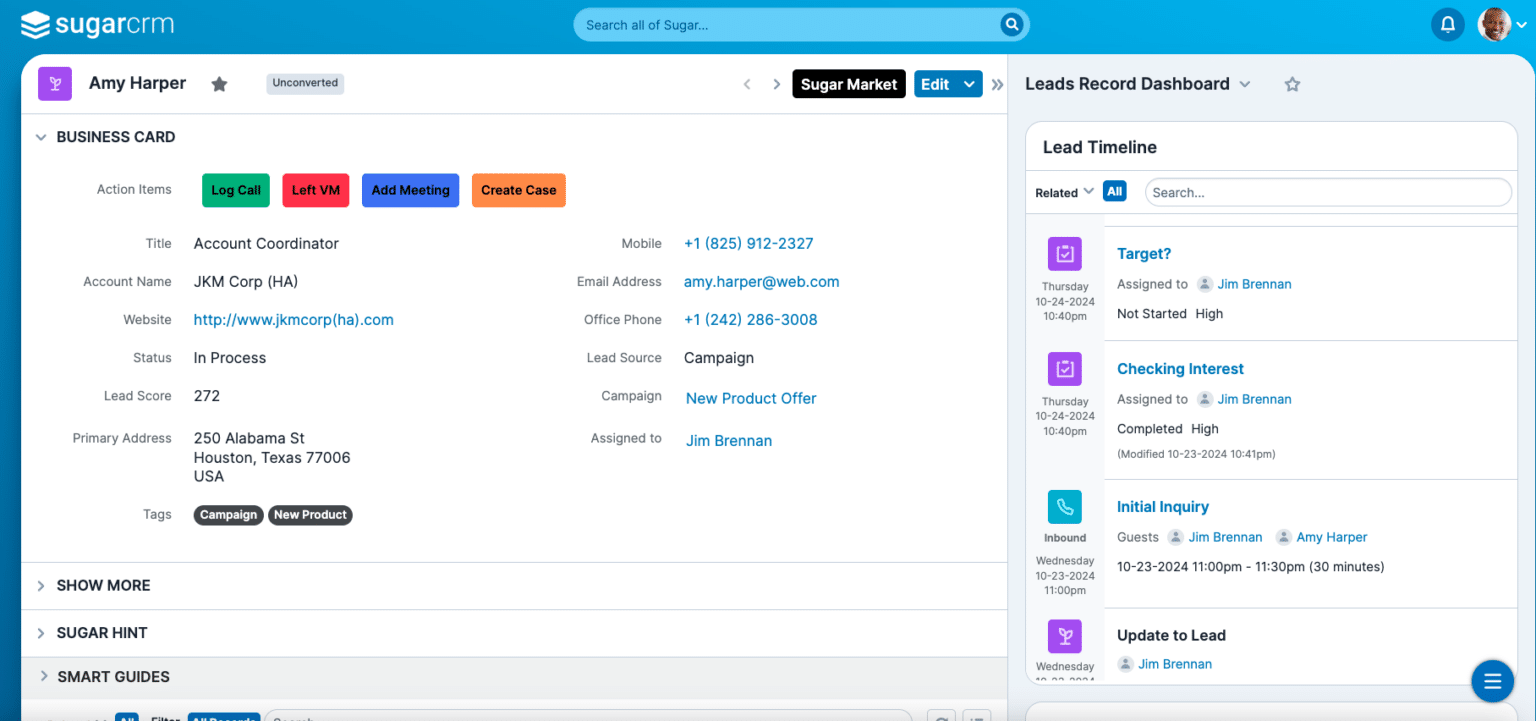Click the search magnifier icon
Screen dimensions: 1536x721
(1012, 25)
